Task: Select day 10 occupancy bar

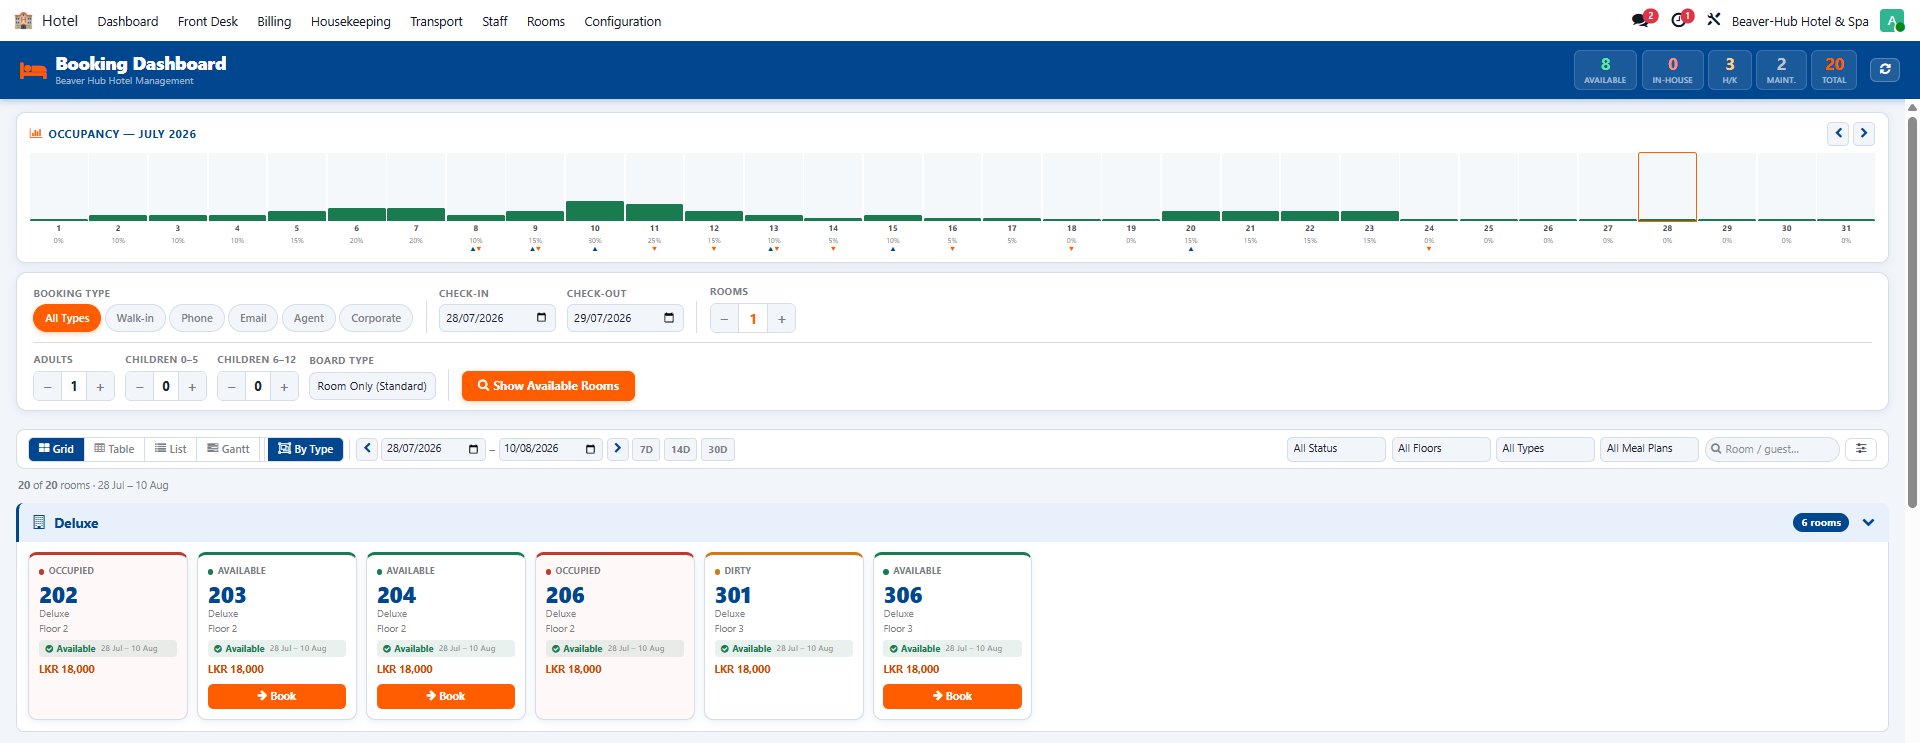Action: 595,210
